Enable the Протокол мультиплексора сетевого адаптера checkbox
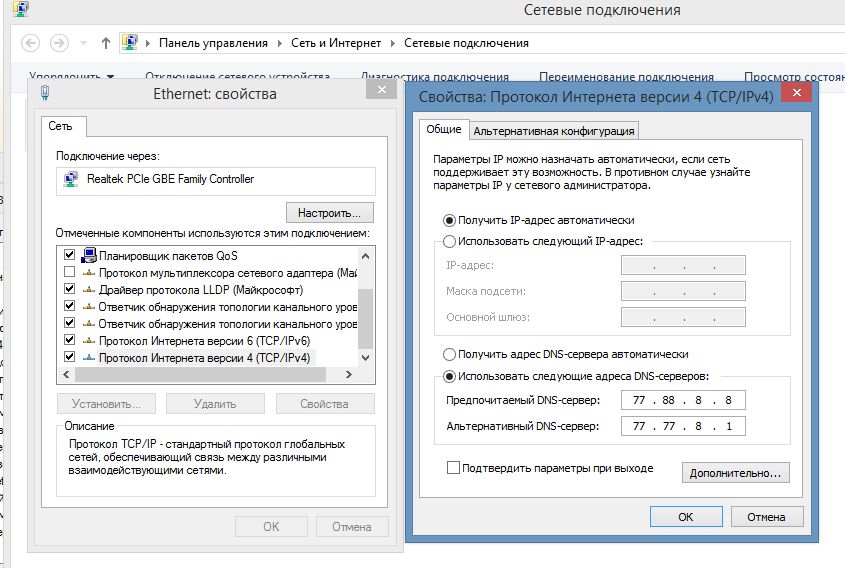Viewport: 845px width, 568px height. [70, 272]
